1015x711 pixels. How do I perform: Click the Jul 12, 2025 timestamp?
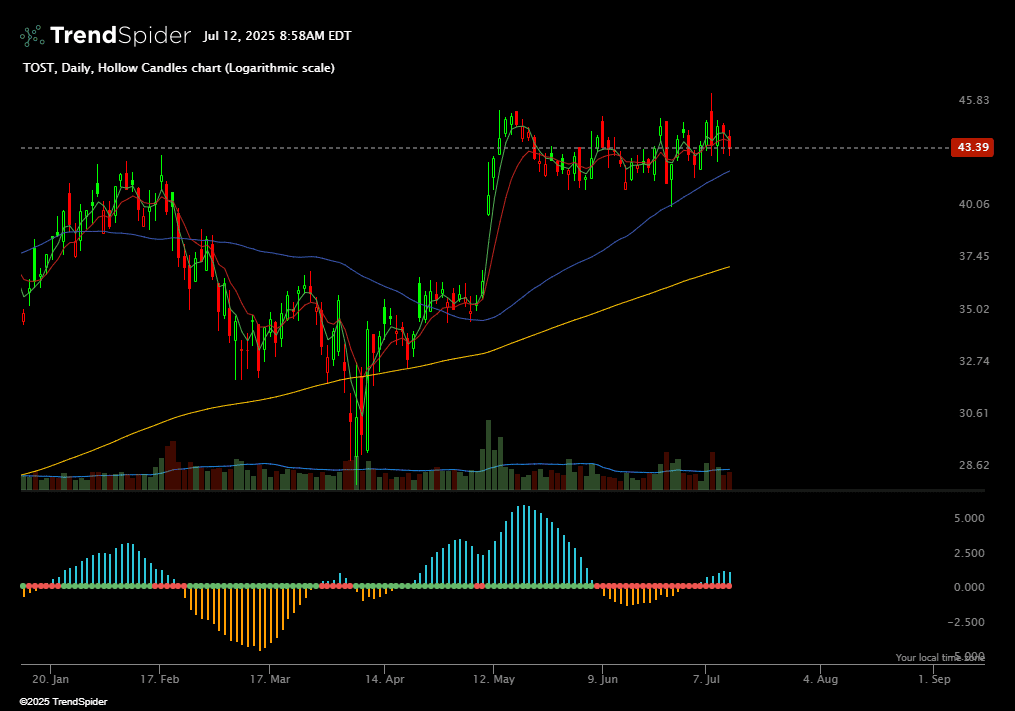tap(277, 36)
